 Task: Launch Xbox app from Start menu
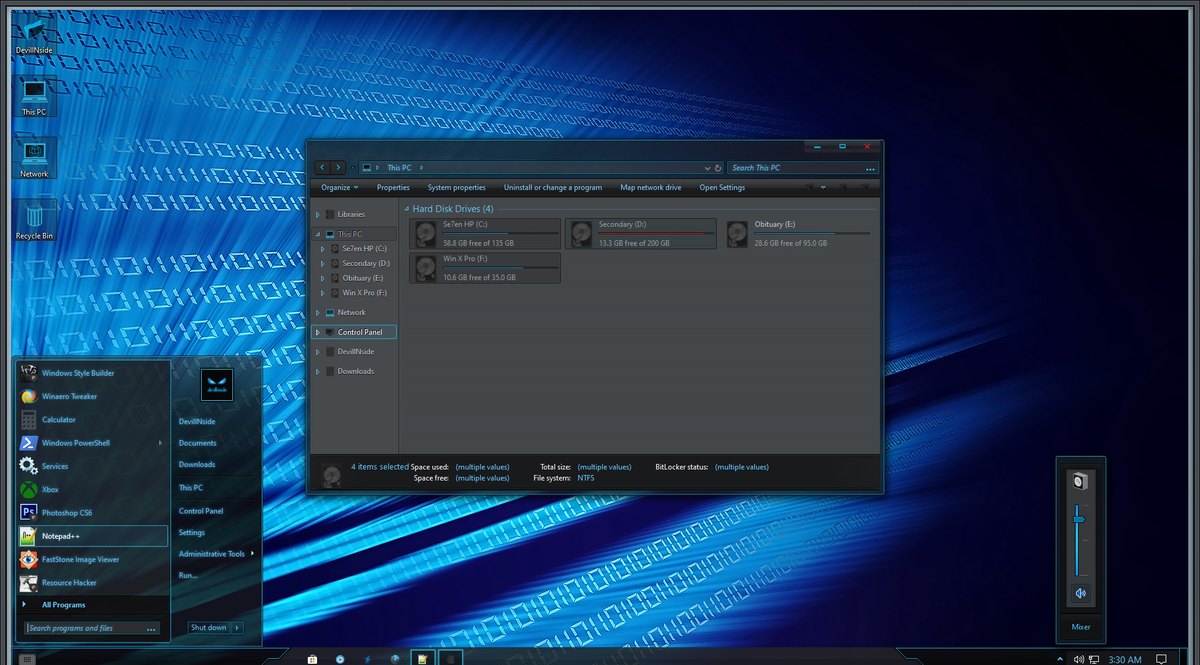[x=92, y=489]
